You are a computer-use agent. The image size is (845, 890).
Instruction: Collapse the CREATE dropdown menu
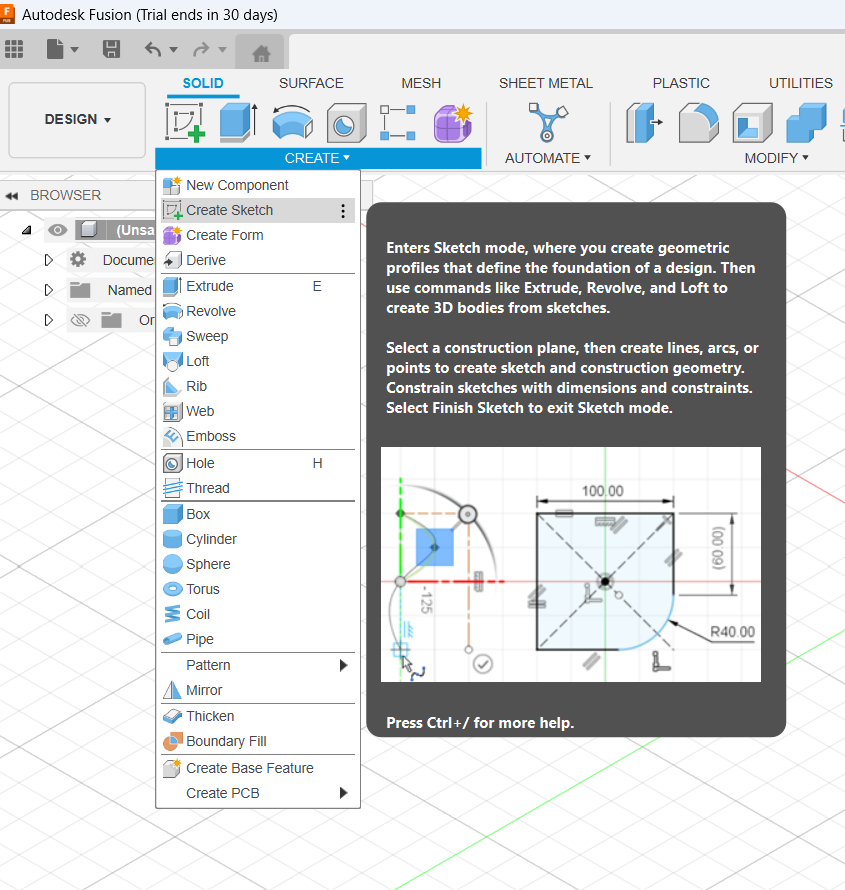(x=318, y=158)
